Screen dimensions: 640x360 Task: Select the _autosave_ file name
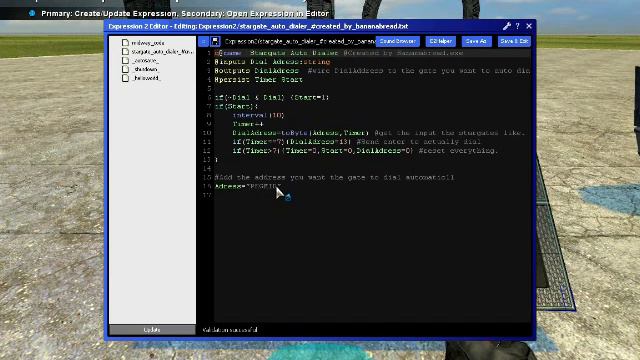click(x=145, y=61)
